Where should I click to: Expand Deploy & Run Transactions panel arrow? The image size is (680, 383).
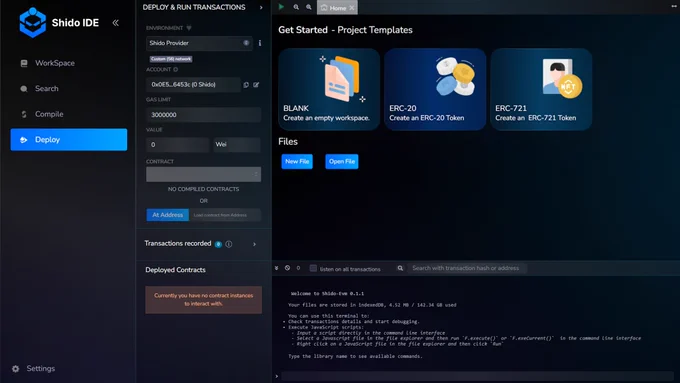pyautogui.click(x=261, y=7)
